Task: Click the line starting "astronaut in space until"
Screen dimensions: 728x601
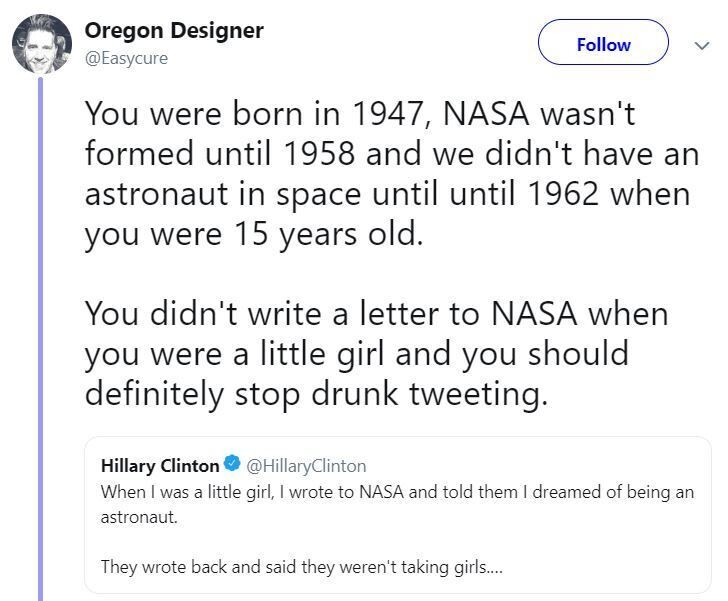Action: coord(387,193)
